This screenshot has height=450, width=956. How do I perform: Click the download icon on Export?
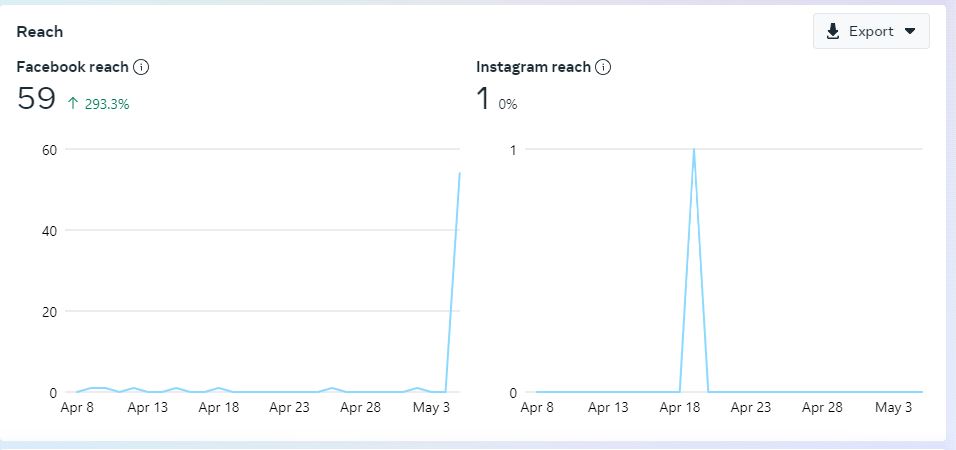point(833,31)
